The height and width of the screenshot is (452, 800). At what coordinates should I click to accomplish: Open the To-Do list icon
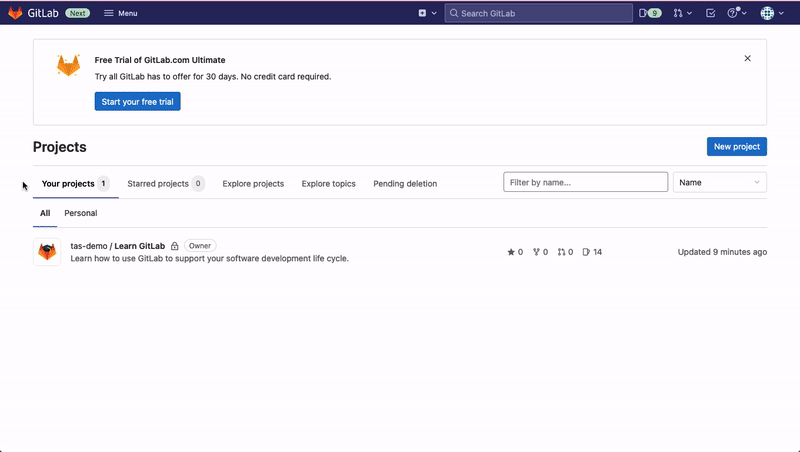(710, 13)
